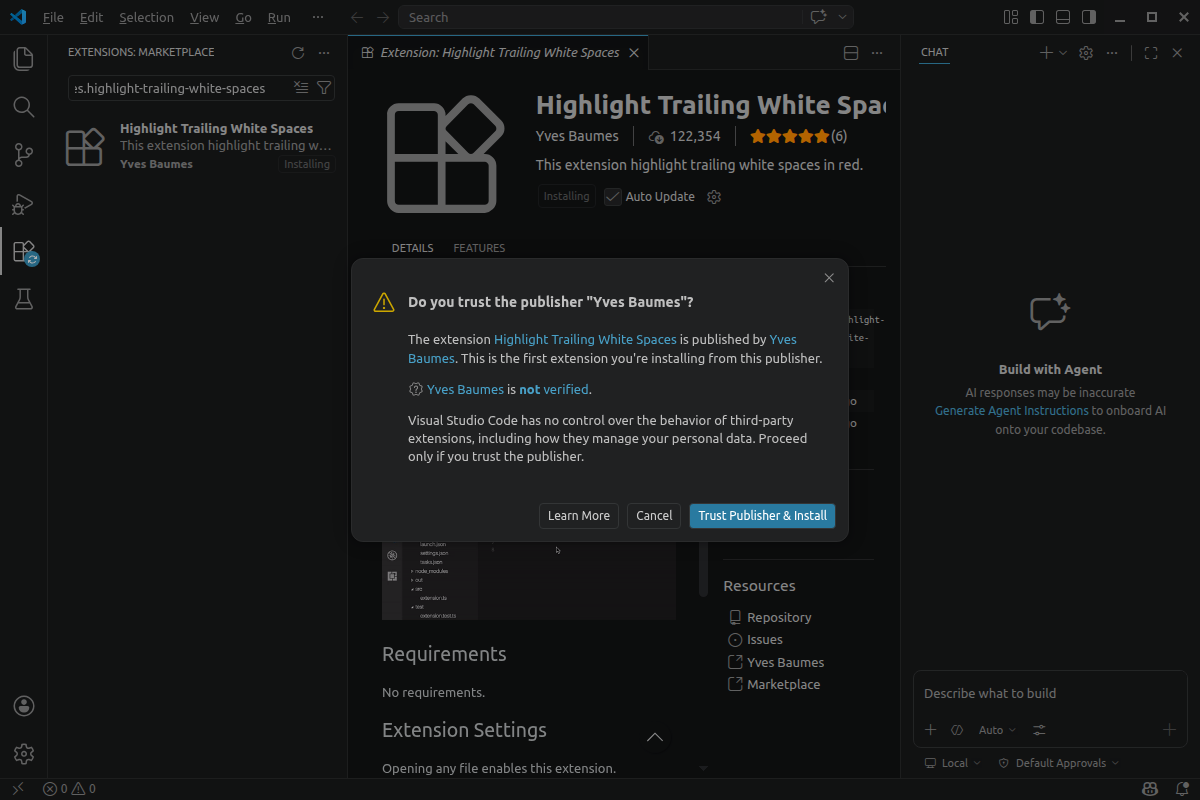This screenshot has width=1200, height=800.
Task: Open Run and Debug view
Action: coord(23,203)
